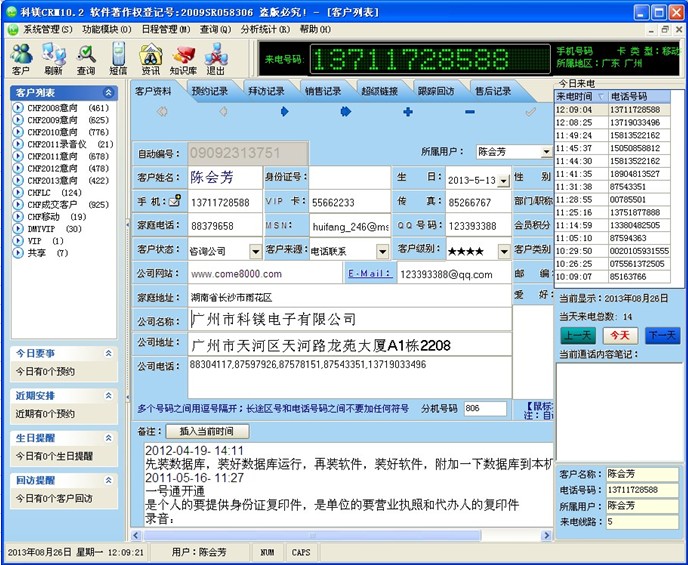Open the 所属用户 dropdown
688x565 pixels.
(545, 153)
